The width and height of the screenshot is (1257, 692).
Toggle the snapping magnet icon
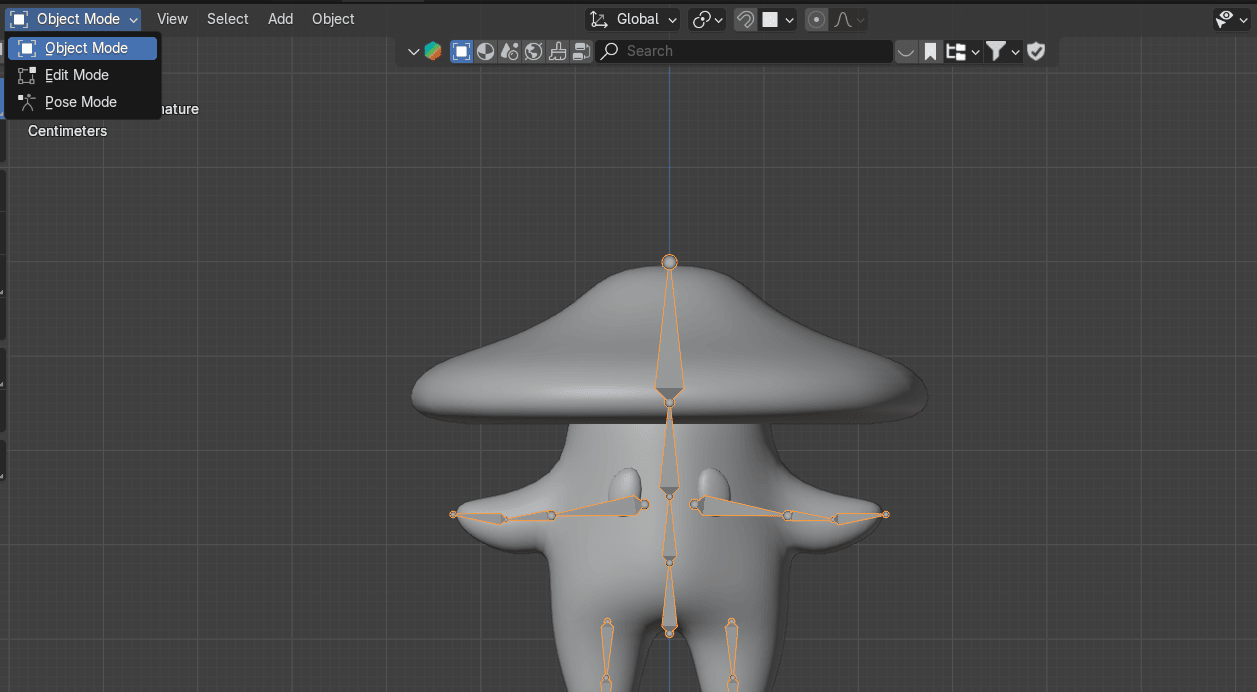tap(745, 19)
